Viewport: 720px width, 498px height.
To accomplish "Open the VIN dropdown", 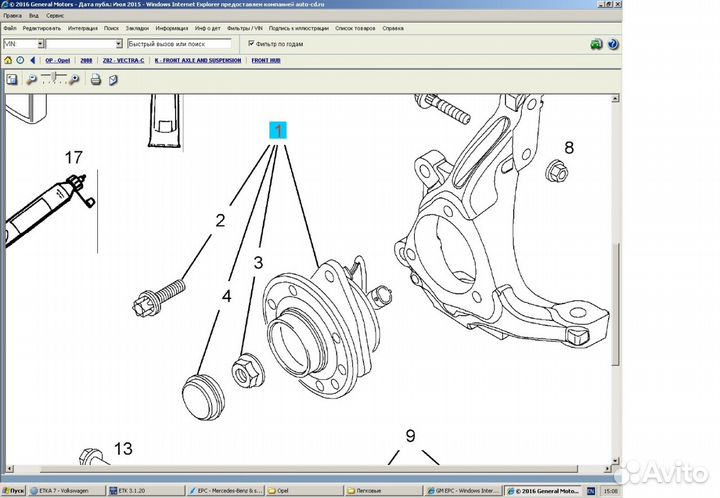I will click(x=41, y=44).
